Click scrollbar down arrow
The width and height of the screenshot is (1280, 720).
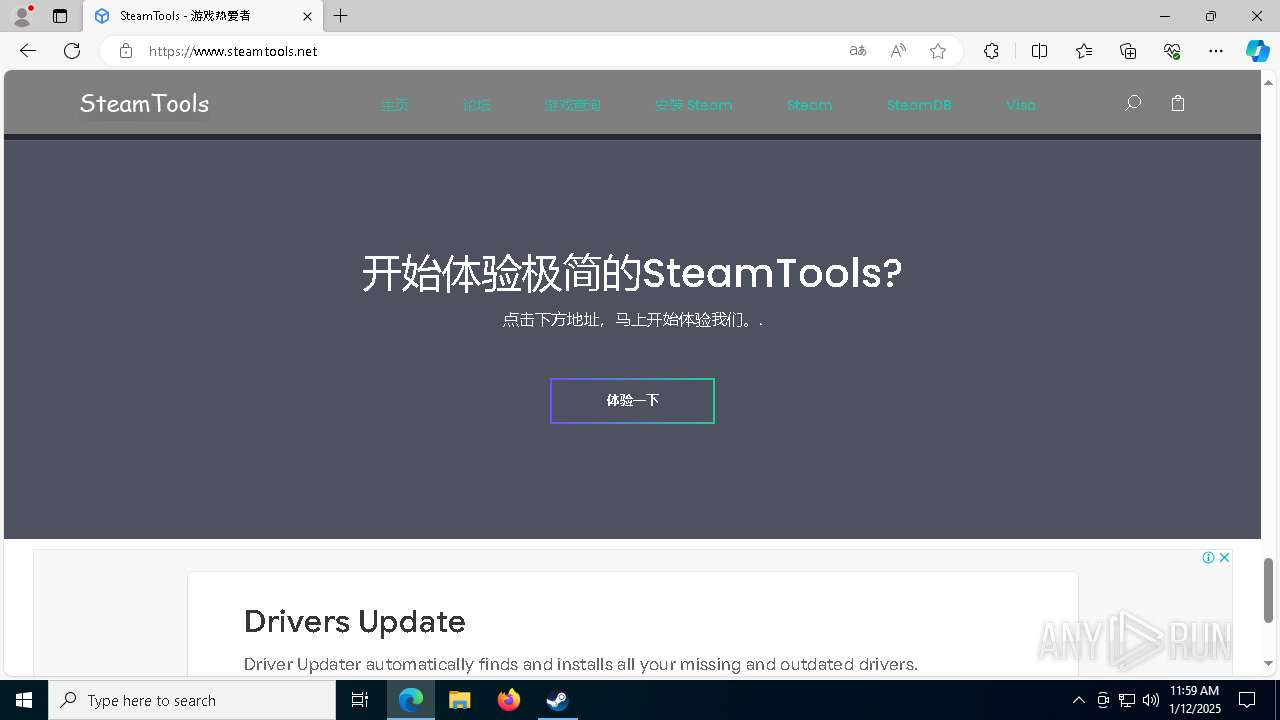point(1268,664)
